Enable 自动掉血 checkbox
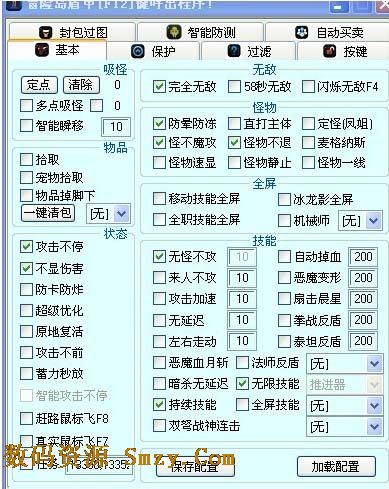This screenshot has width=389, height=489. point(284,257)
